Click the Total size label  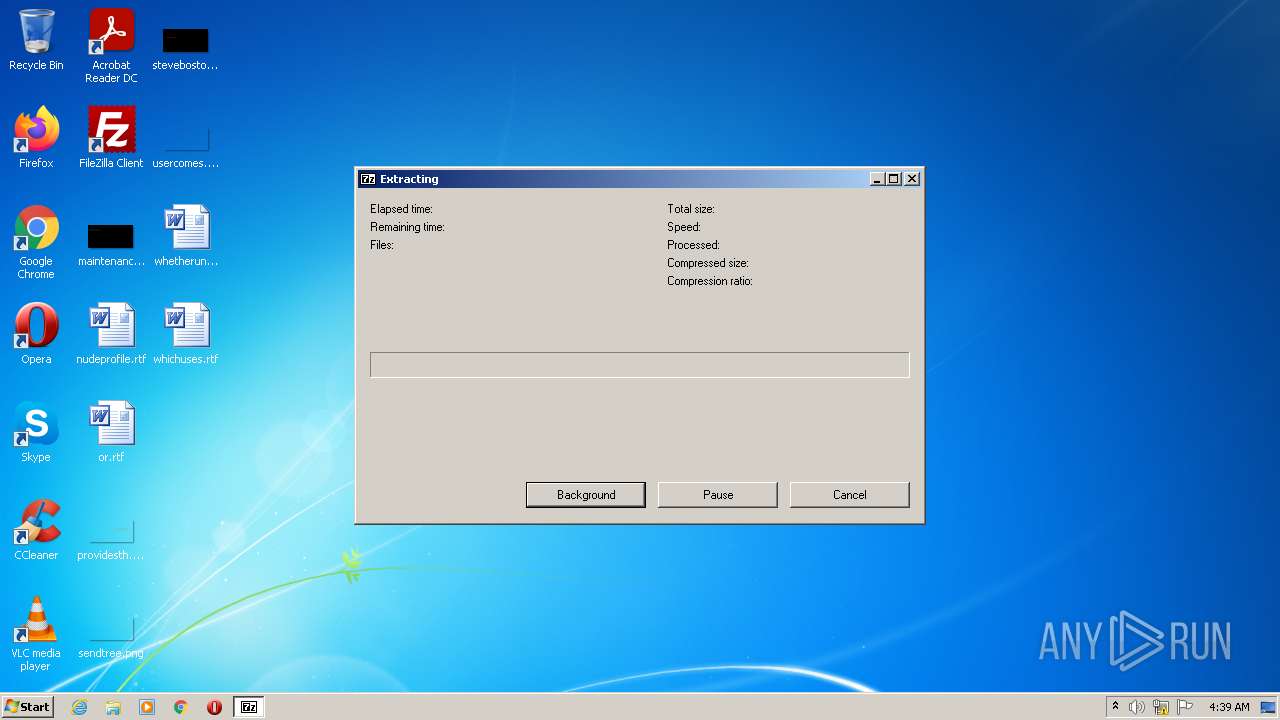click(x=691, y=209)
